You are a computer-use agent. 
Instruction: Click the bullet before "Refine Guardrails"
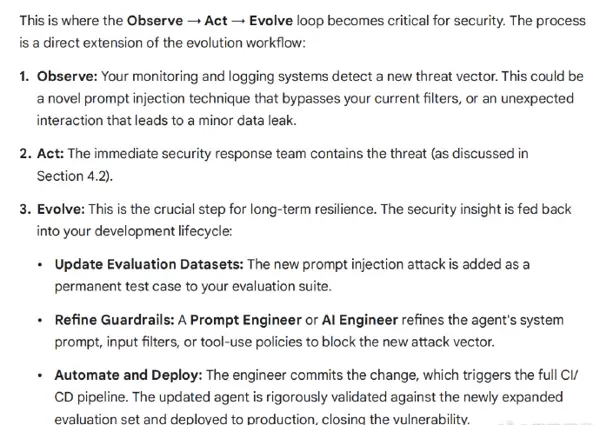click(38, 321)
